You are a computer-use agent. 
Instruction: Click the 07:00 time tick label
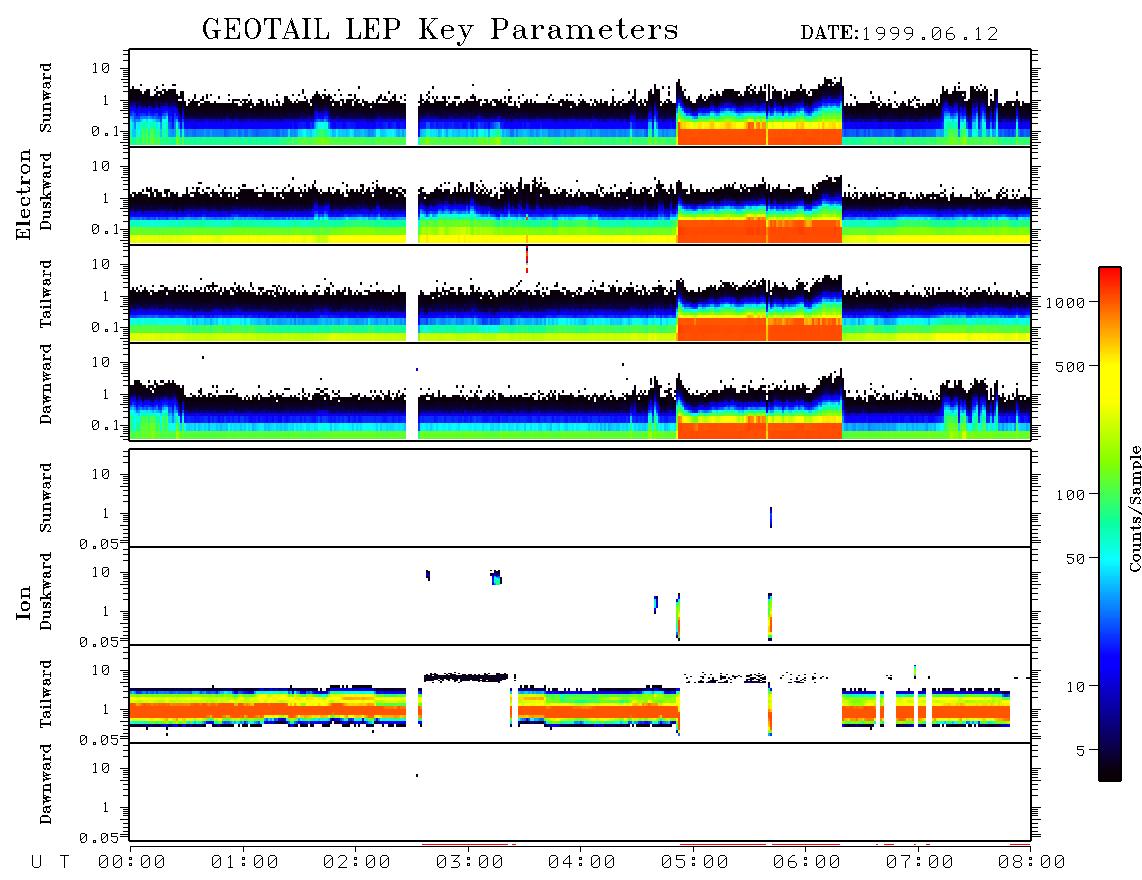[919, 863]
